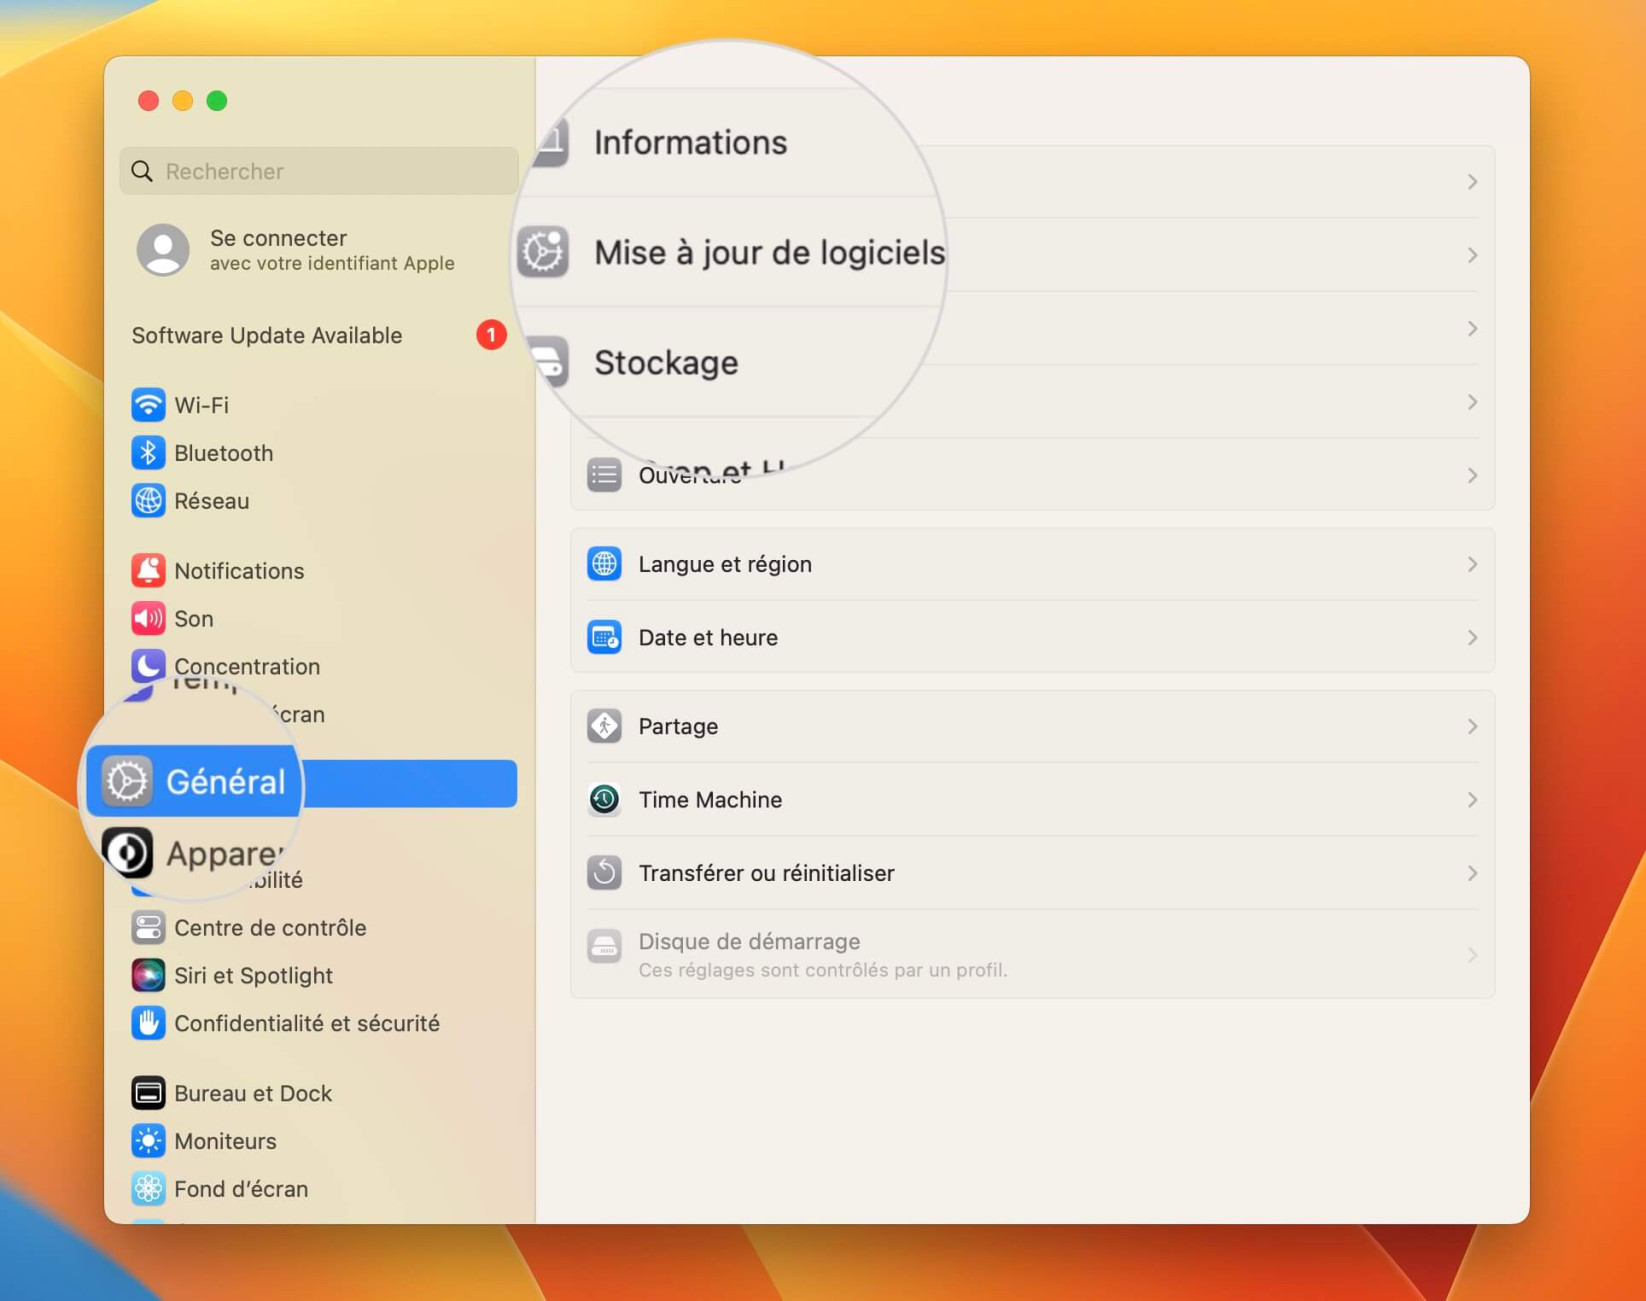Open the Time Machine row chevron
The image size is (1646, 1301).
click(1472, 800)
